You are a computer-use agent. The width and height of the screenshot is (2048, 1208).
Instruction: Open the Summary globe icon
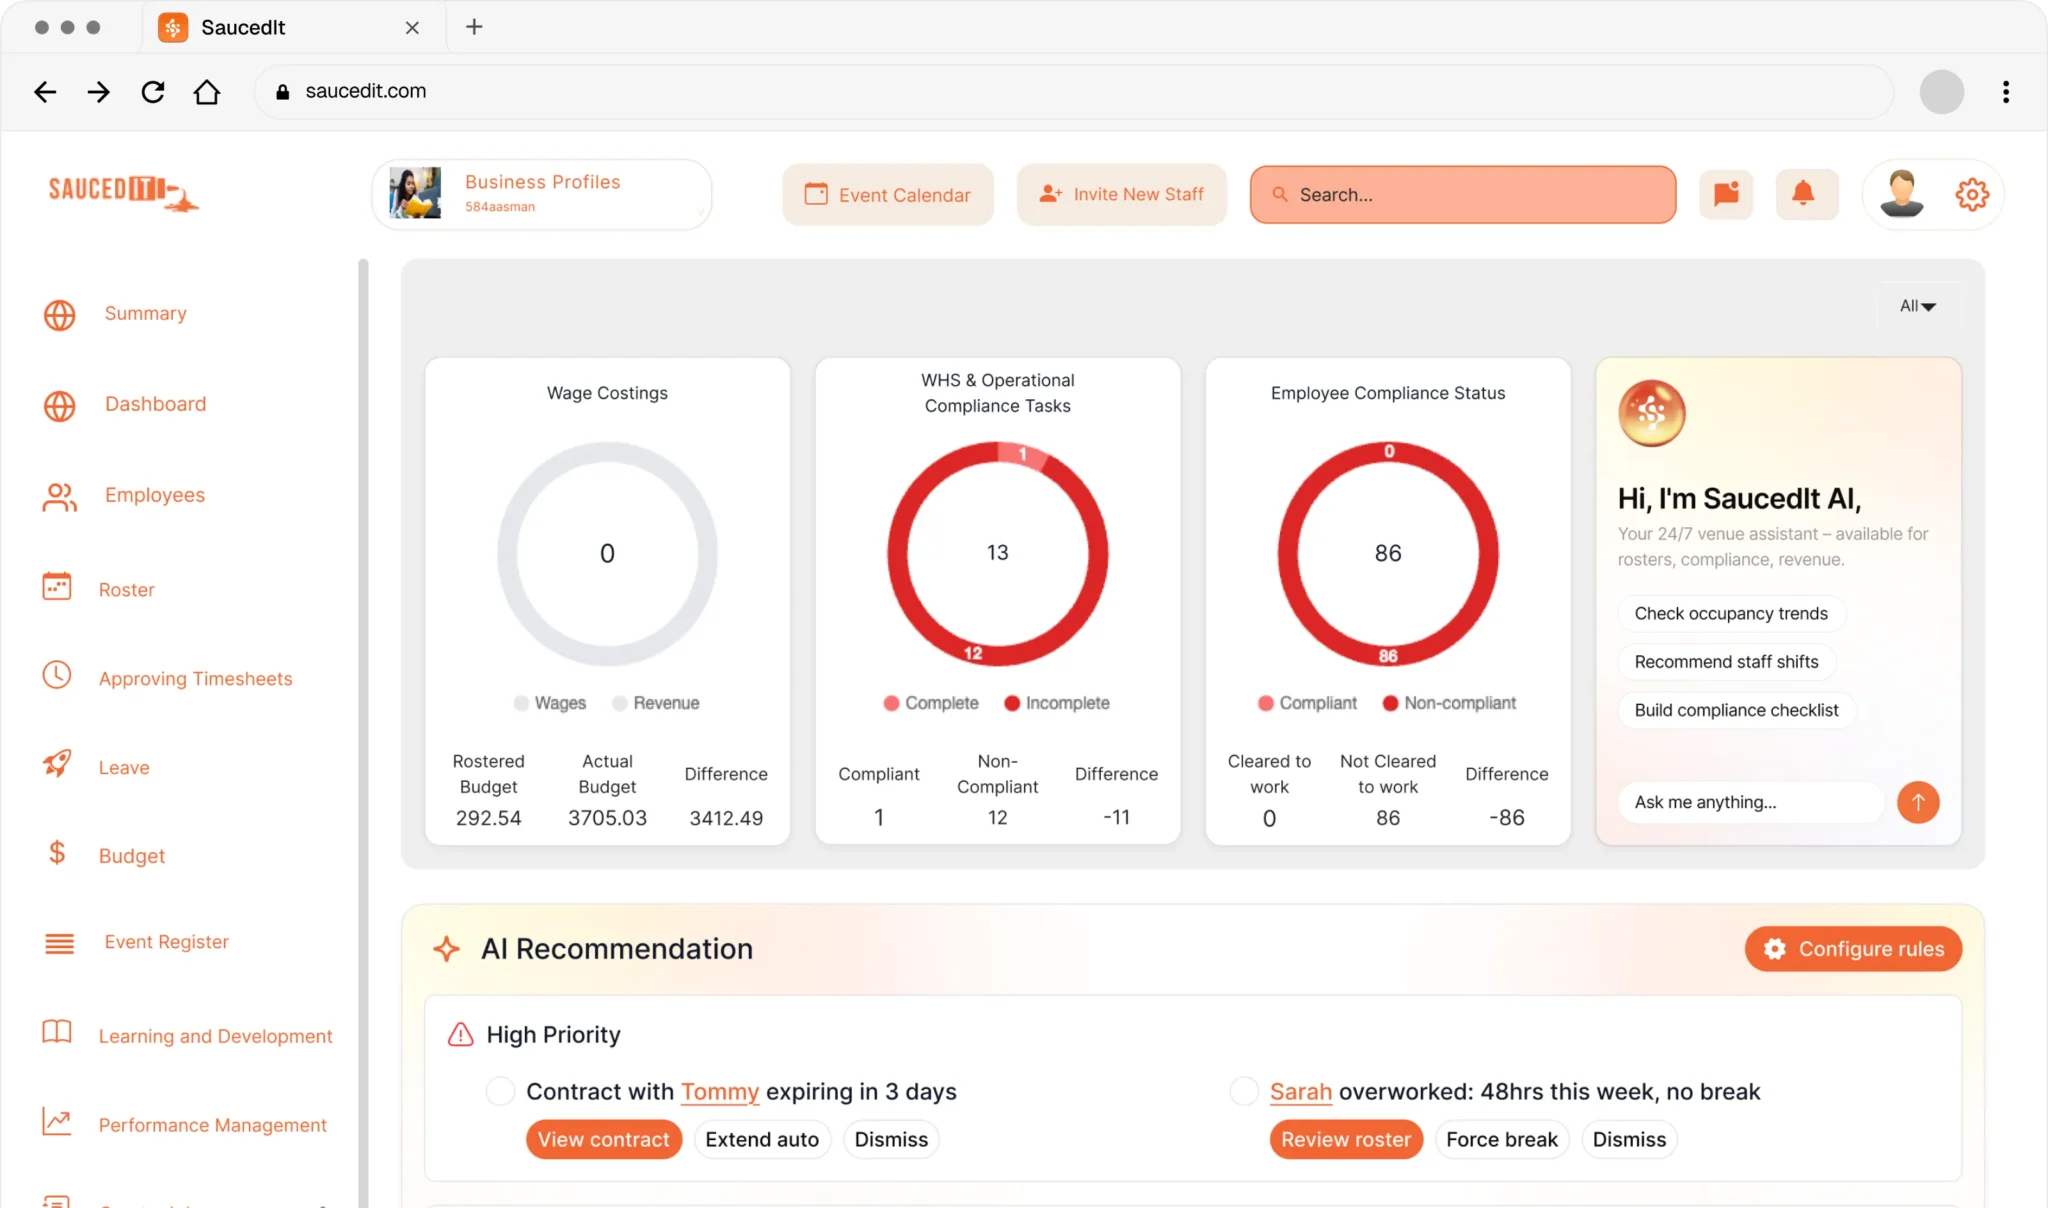60,315
